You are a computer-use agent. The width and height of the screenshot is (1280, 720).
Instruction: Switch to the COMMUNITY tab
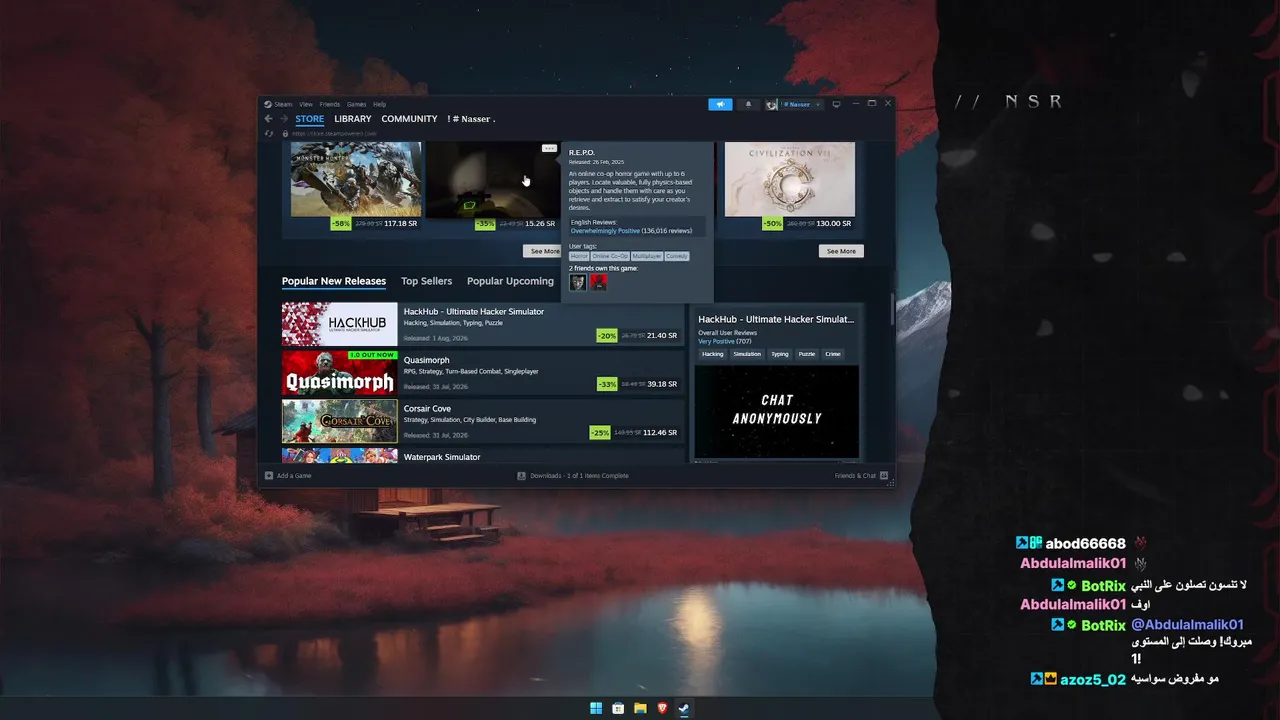[409, 119]
